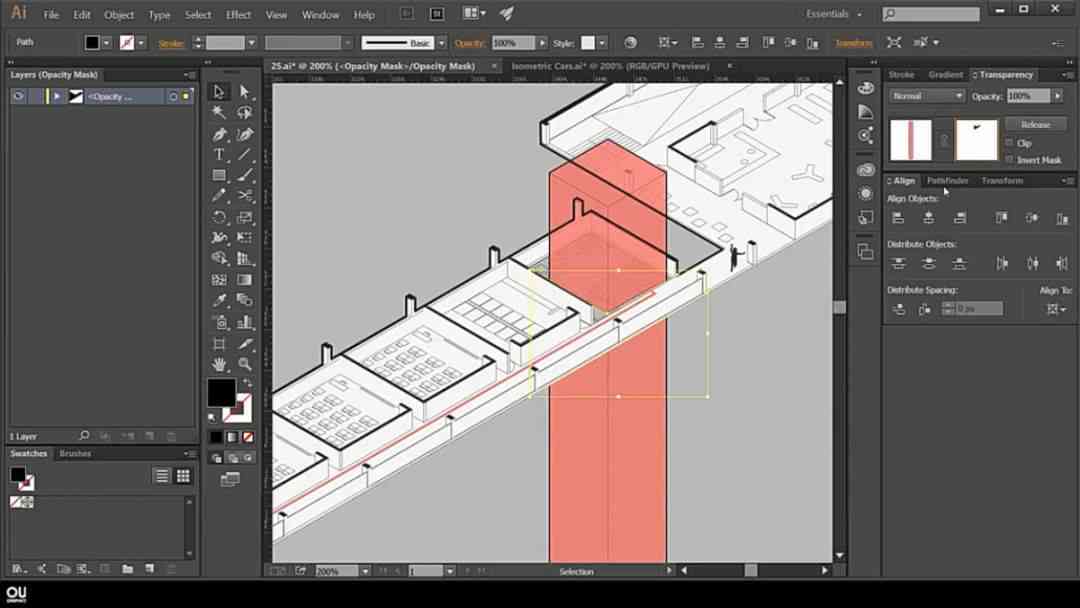Open the Essentials workspace dropdown
Viewport: 1080px width, 608px height.
tap(833, 14)
